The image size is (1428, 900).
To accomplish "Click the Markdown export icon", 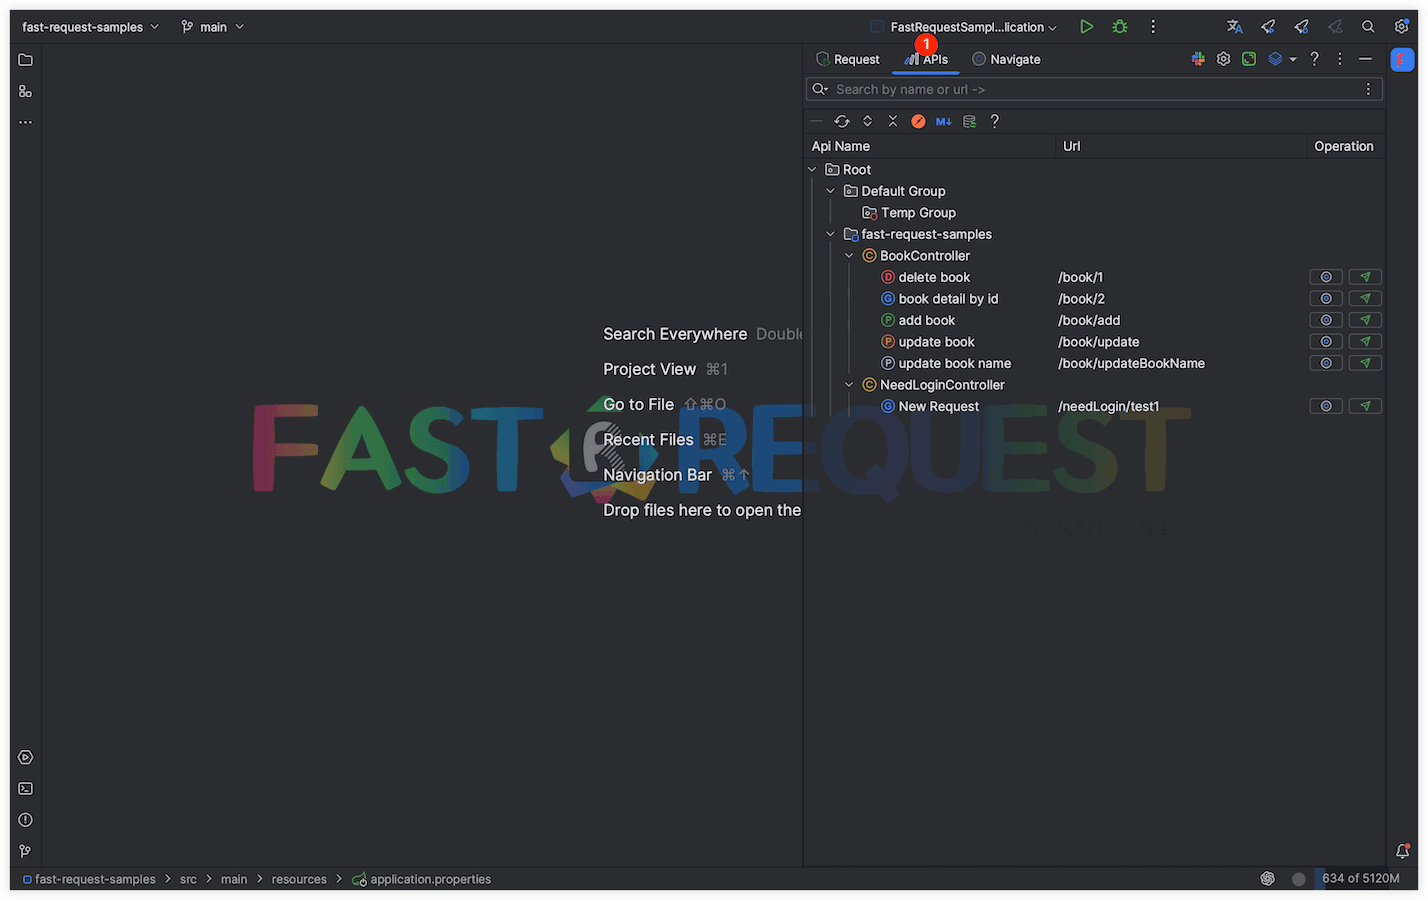I will pos(943,121).
